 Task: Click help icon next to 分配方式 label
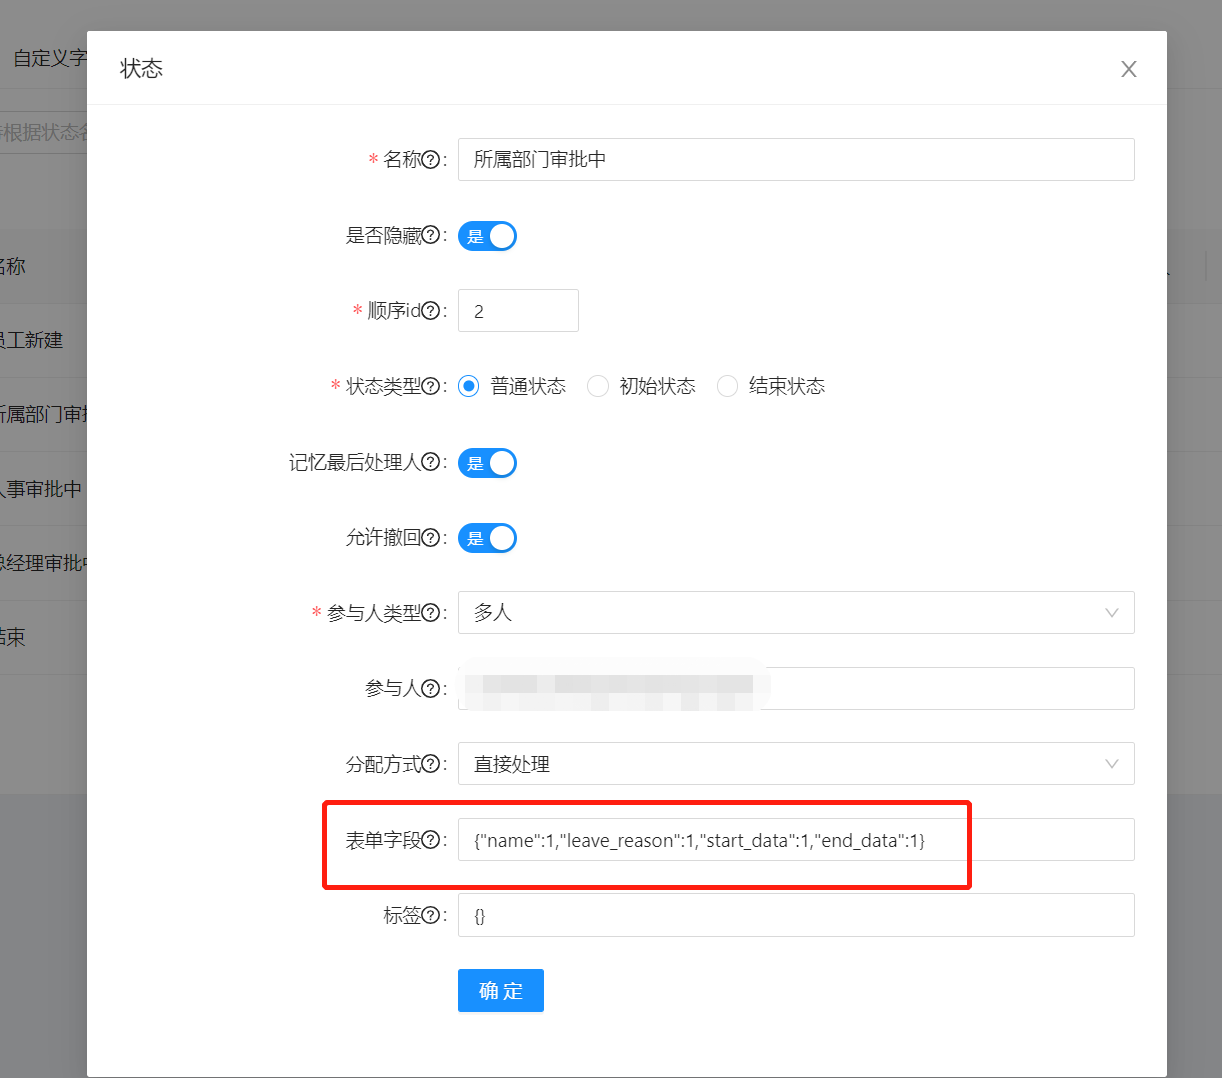click(x=431, y=764)
